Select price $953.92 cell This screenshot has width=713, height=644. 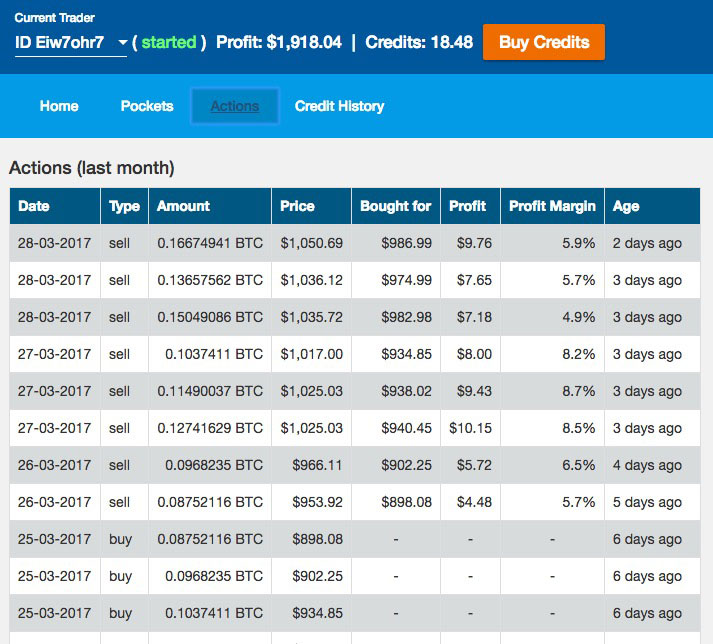[311, 502]
